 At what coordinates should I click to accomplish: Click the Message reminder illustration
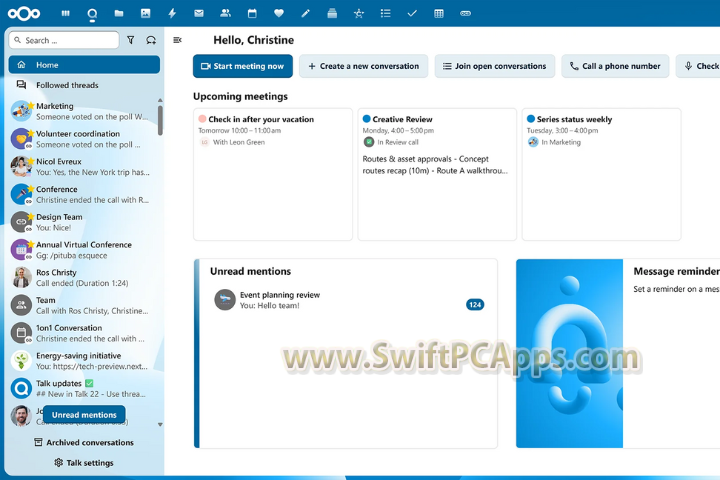[x=569, y=353]
